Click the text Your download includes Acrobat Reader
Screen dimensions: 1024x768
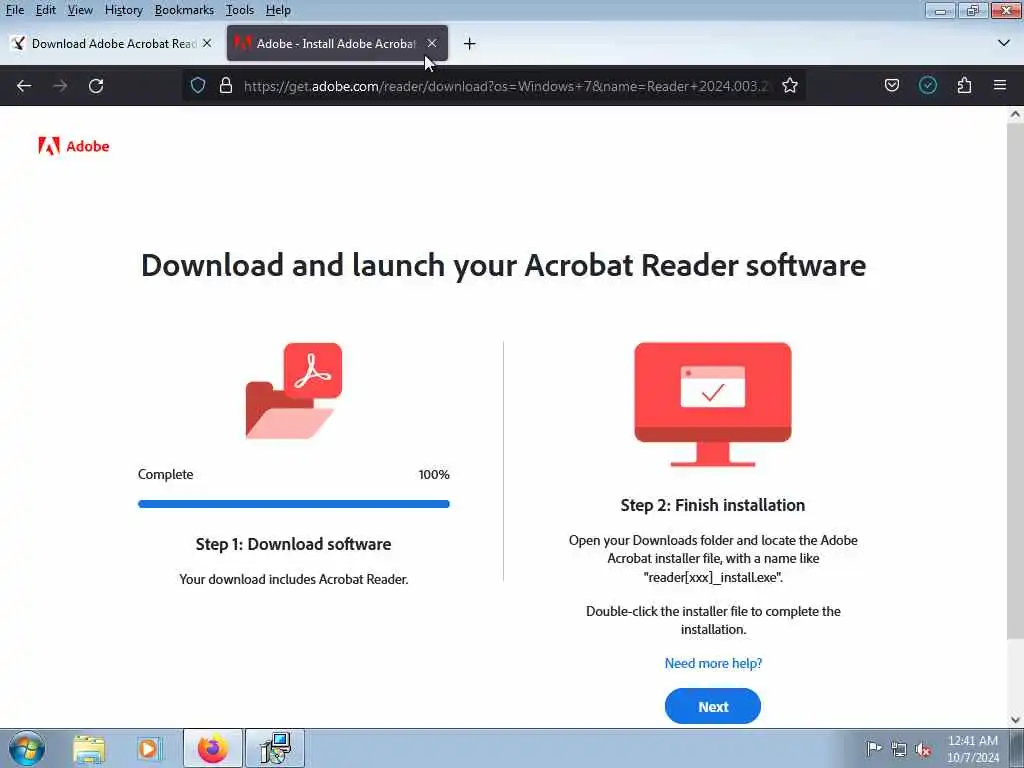coord(294,579)
